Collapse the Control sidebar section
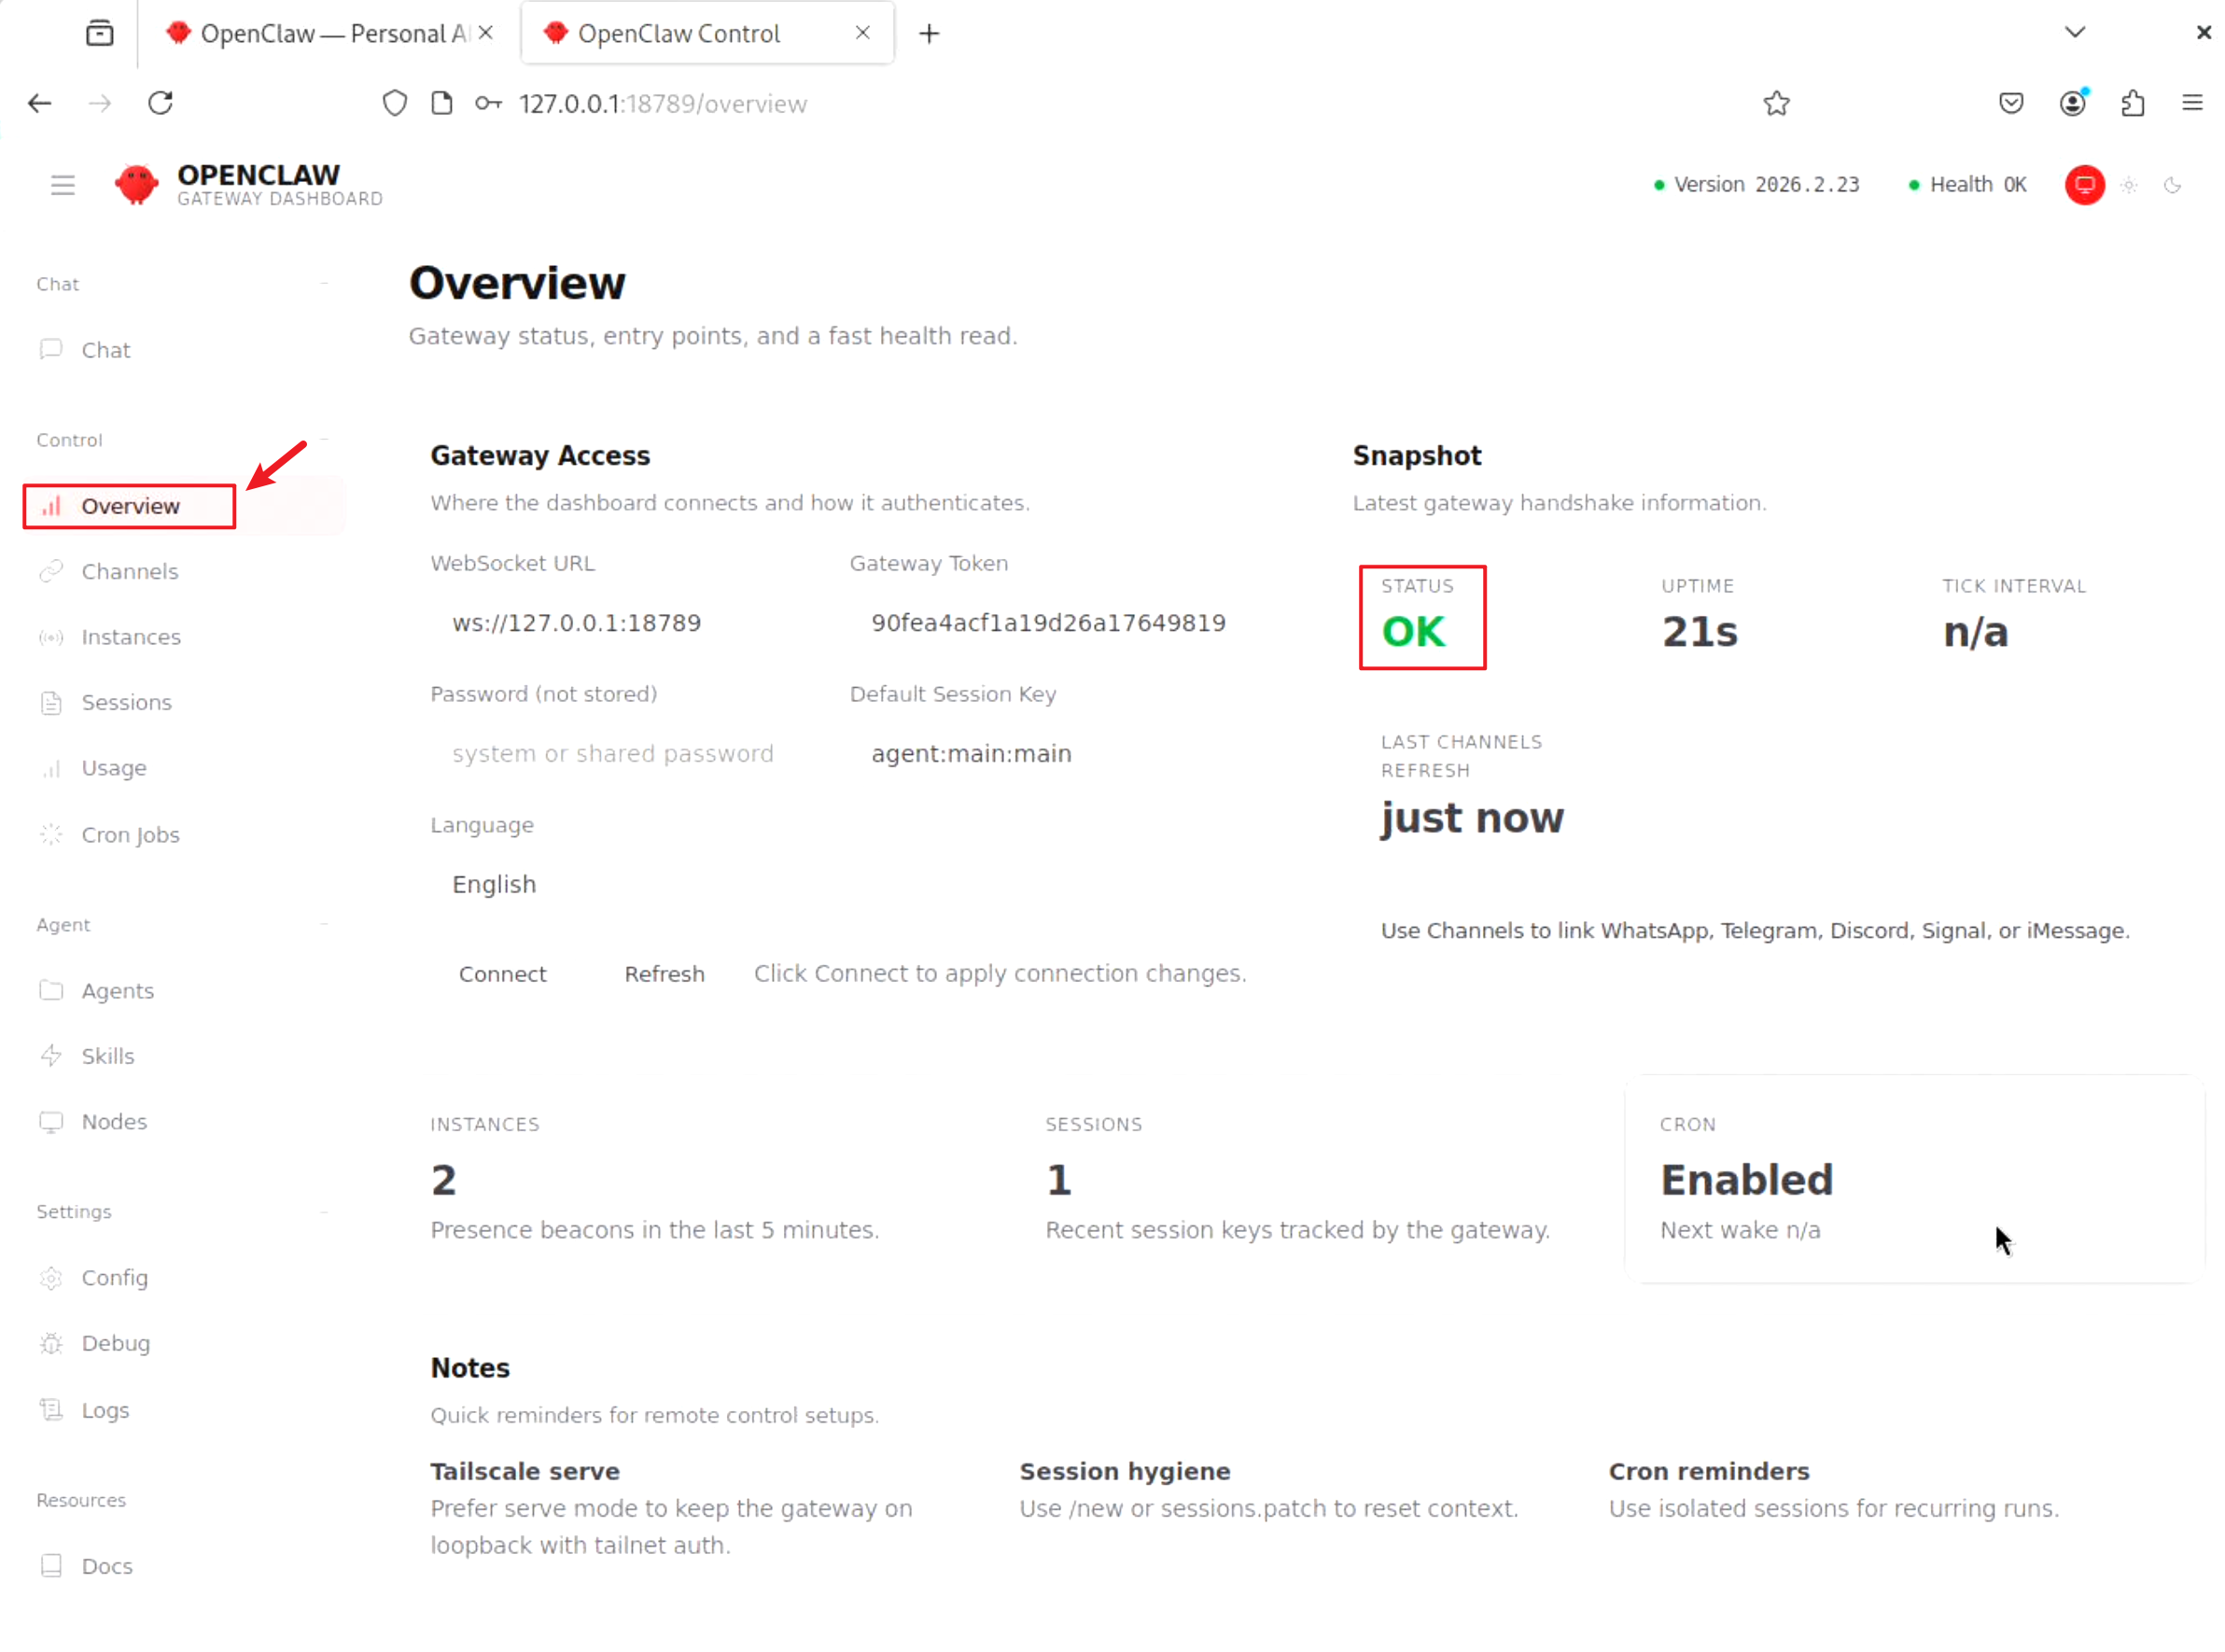2225x1652 pixels. pos(324,440)
